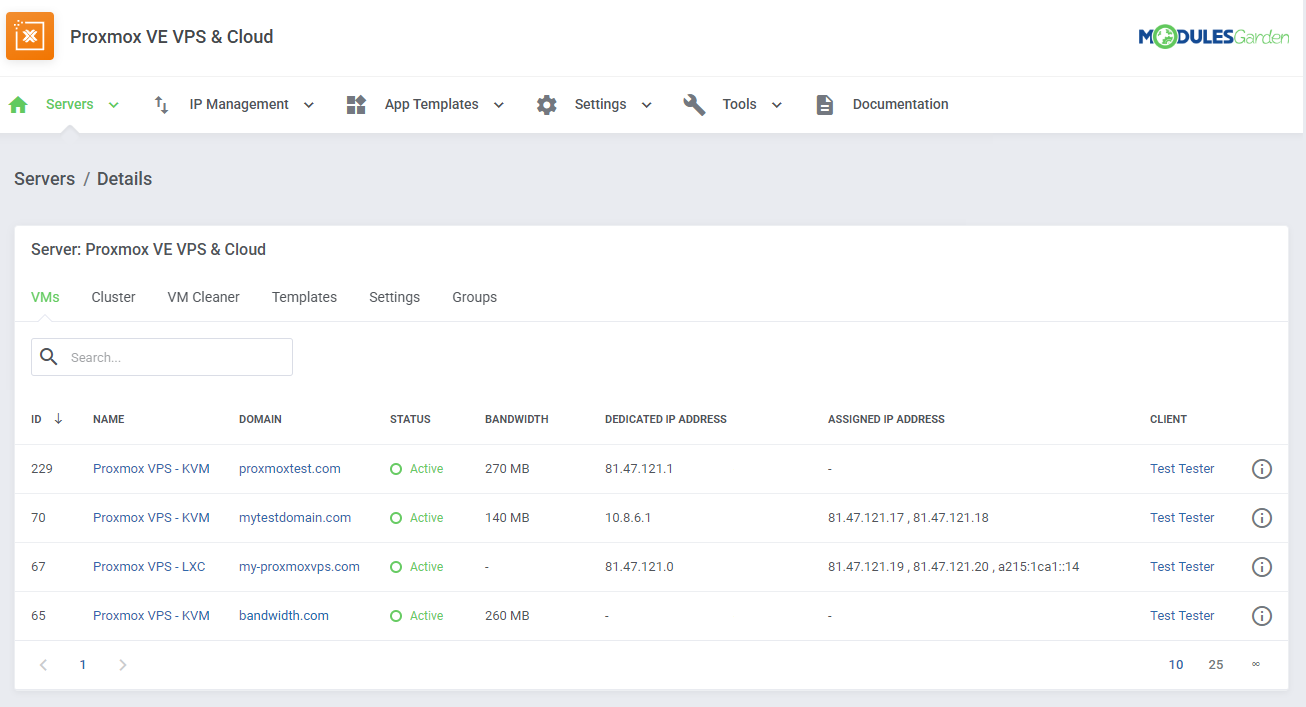Go to previous page arrow
The height and width of the screenshot is (707, 1306).
point(43,665)
